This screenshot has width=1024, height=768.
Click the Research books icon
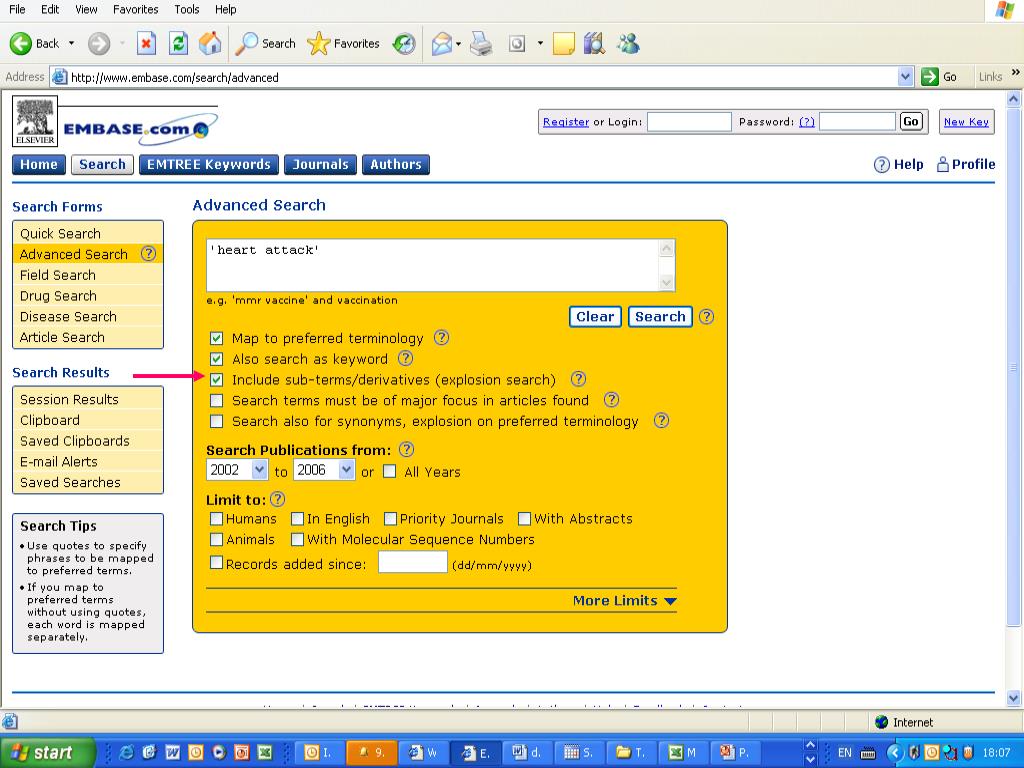click(594, 44)
